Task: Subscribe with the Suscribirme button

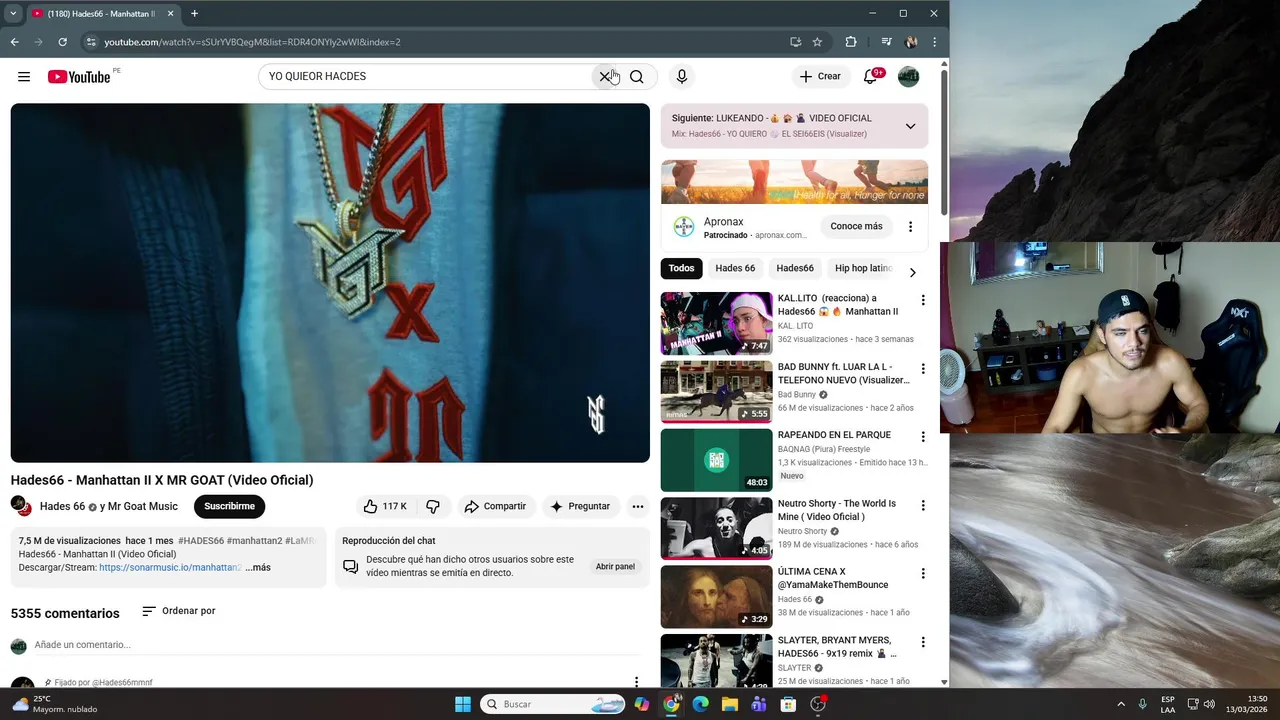Action: [x=229, y=506]
